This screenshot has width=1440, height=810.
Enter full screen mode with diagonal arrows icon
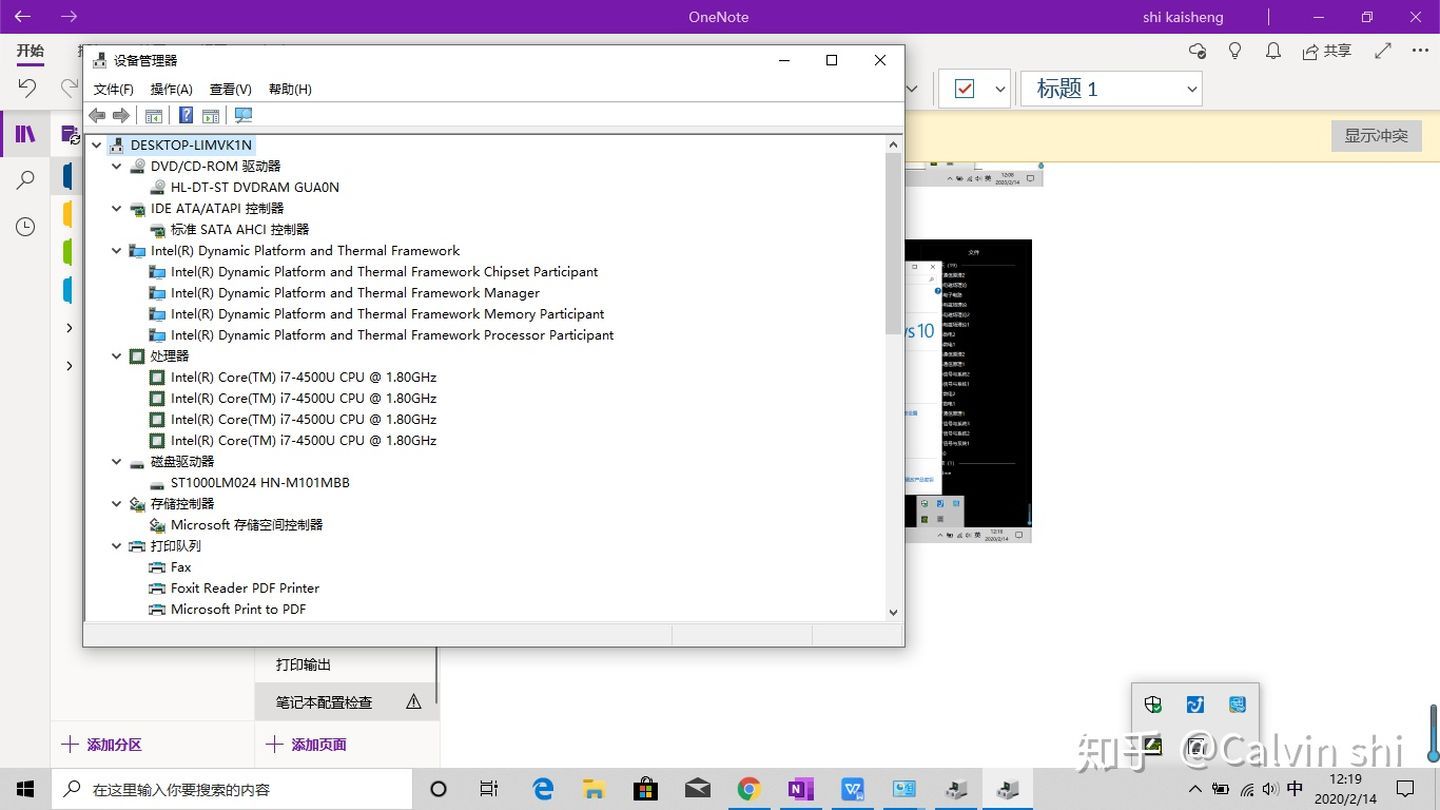[x=1383, y=51]
